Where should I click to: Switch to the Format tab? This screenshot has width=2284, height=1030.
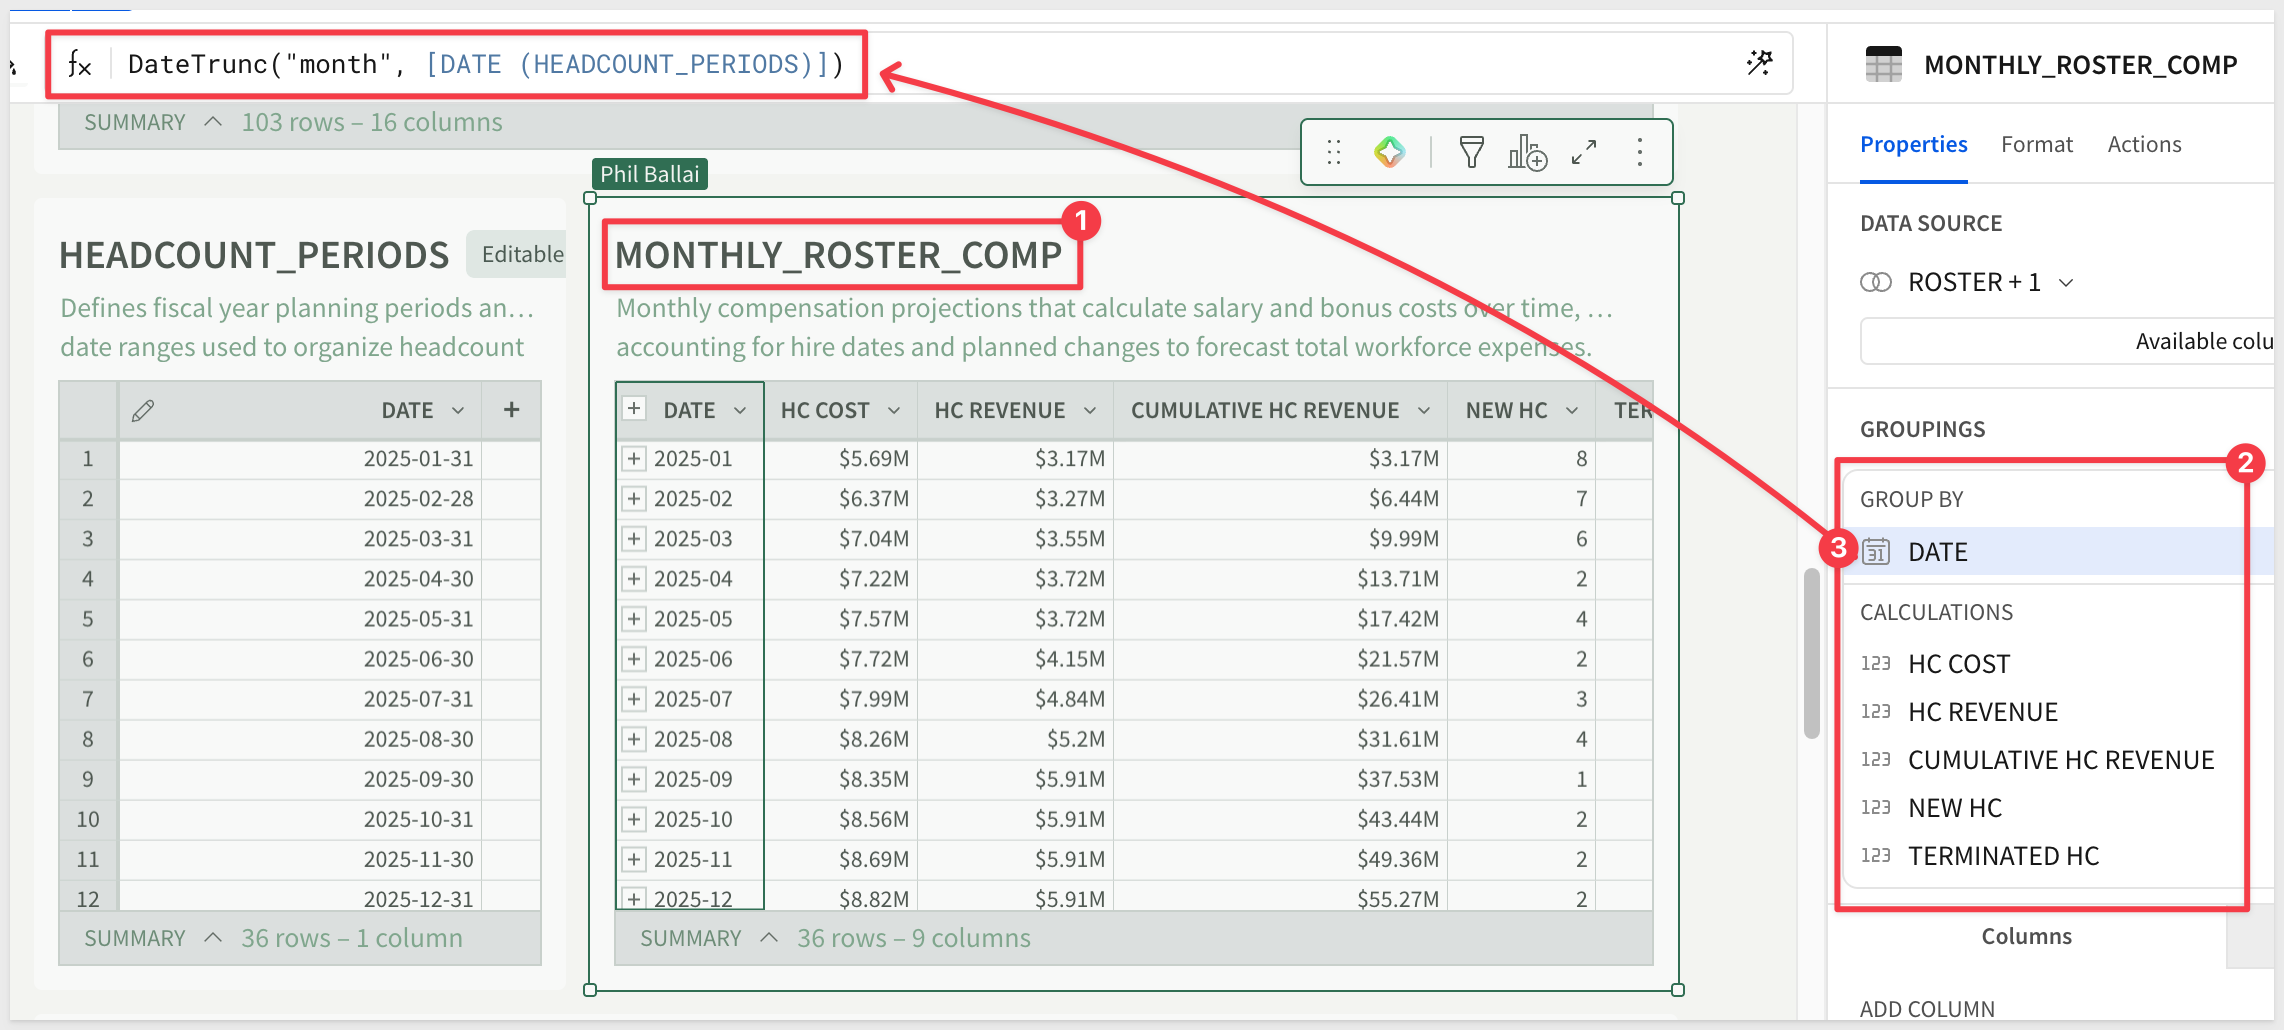tap(2037, 145)
